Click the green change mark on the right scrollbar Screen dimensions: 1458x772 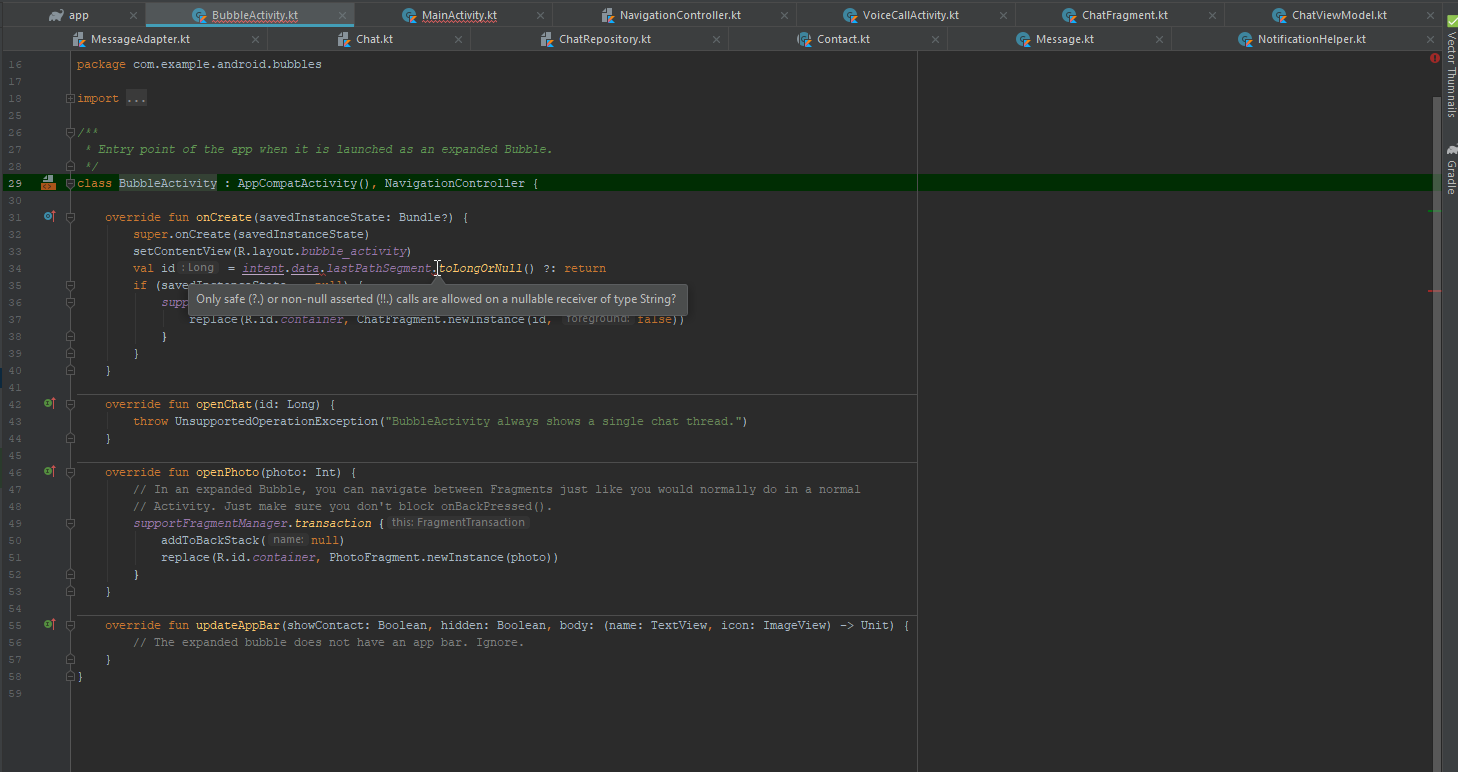pos(1435,211)
